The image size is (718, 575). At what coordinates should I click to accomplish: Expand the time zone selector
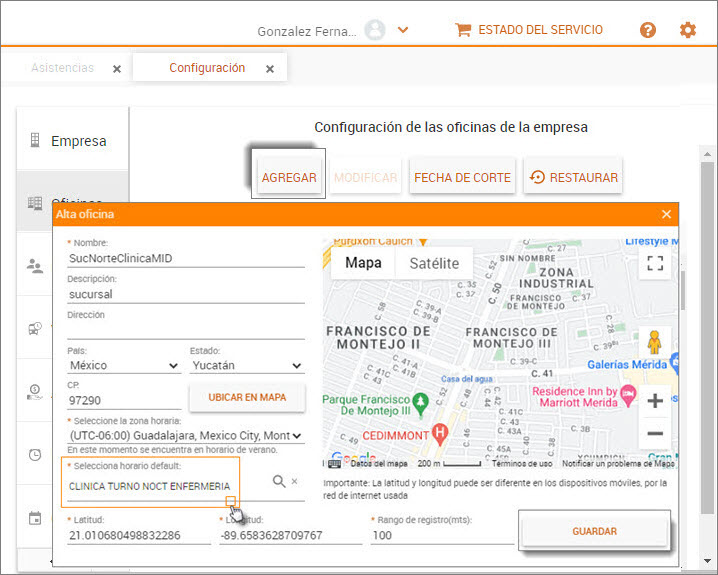[185, 436]
